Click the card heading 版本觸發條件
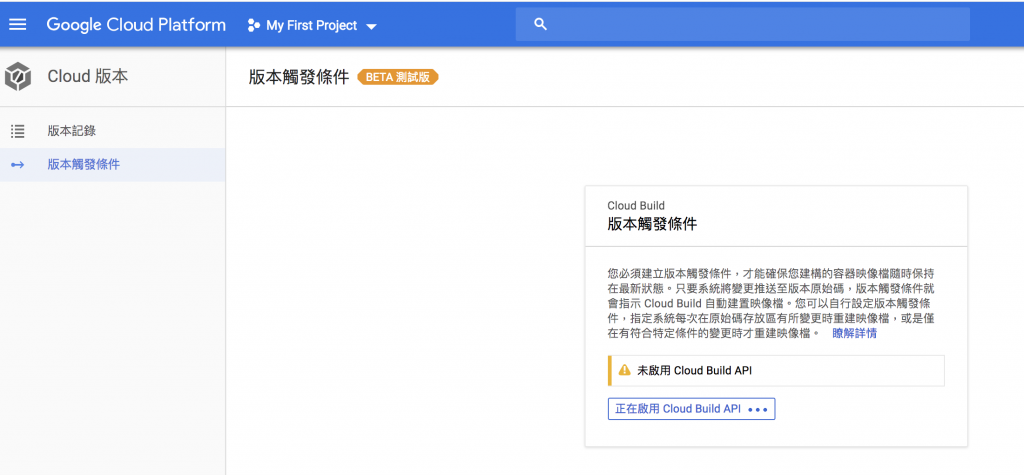Image resolution: width=1024 pixels, height=475 pixels. (x=652, y=224)
